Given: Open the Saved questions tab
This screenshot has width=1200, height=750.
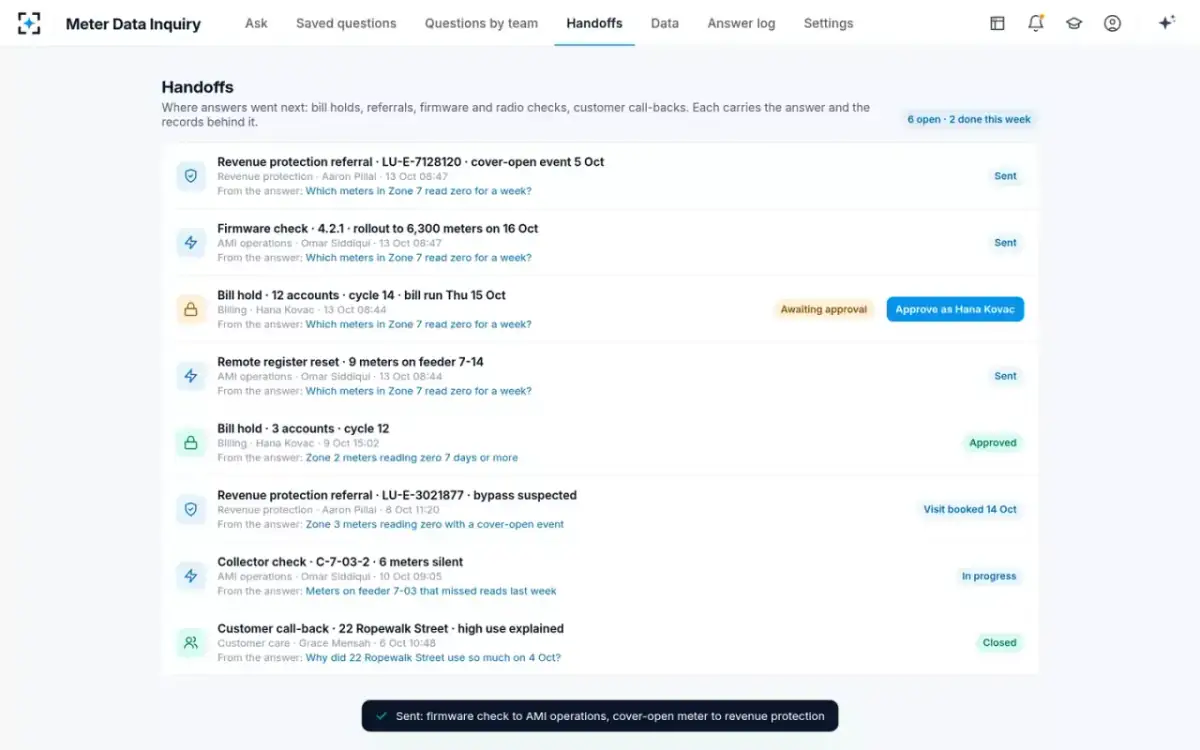Looking at the screenshot, I should pyautogui.click(x=346, y=23).
